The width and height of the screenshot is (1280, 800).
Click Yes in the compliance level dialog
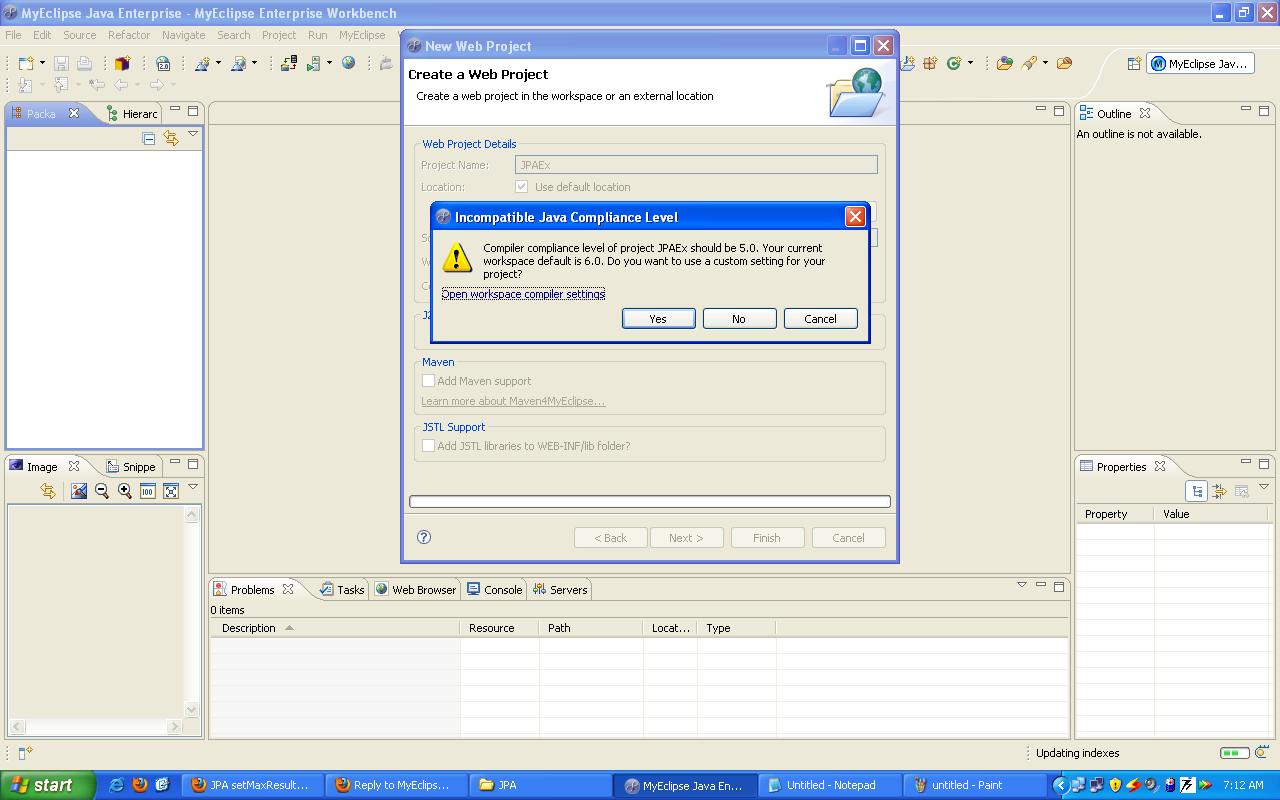tap(658, 318)
